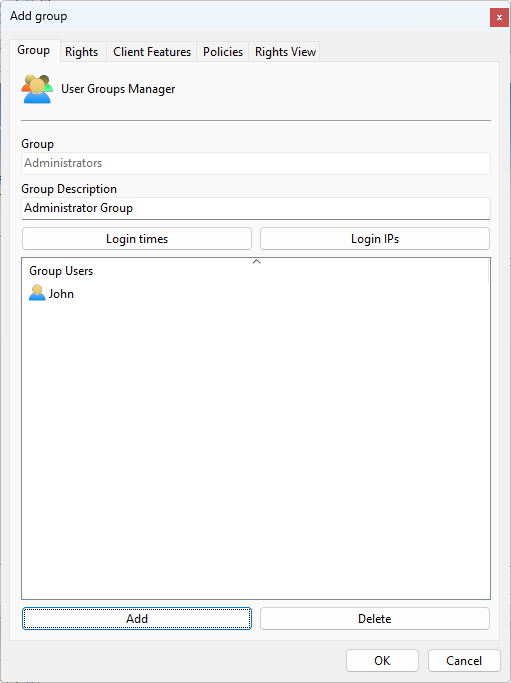This screenshot has height=683, width=511.
Task: Switch to the Group tab
Action: click(x=34, y=50)
